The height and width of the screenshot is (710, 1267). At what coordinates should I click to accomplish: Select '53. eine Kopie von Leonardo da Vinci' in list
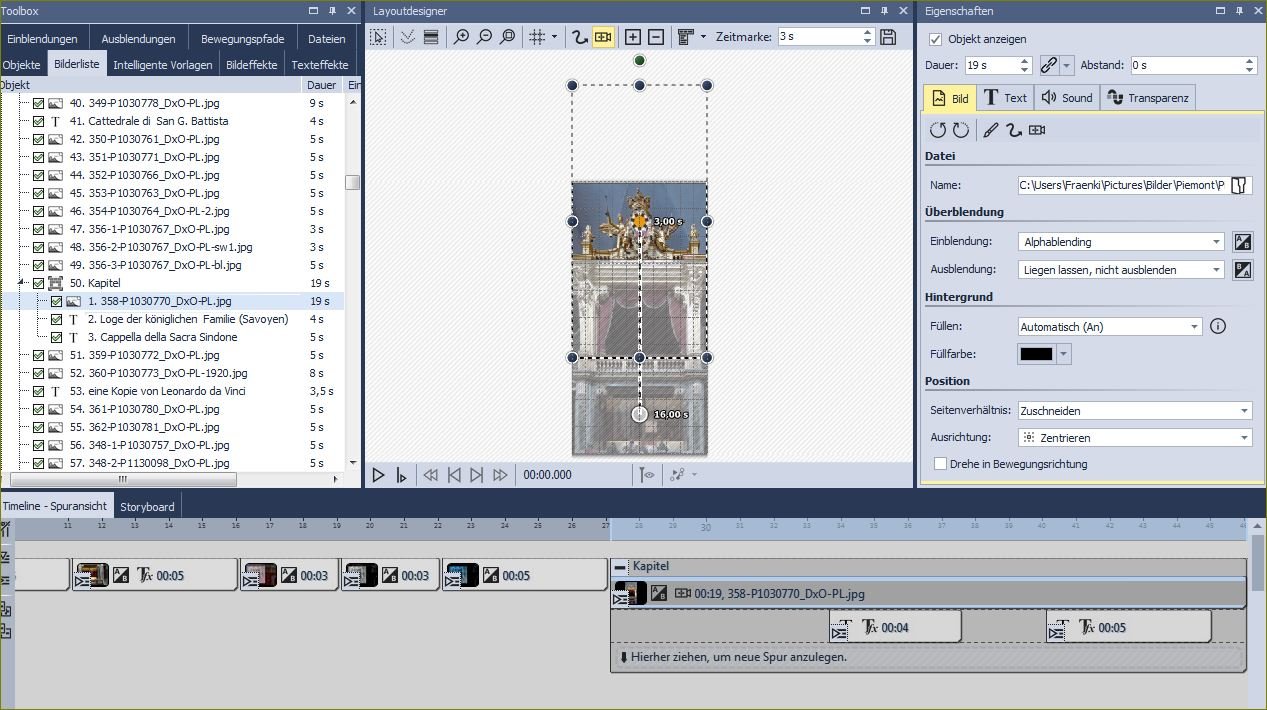158,391
